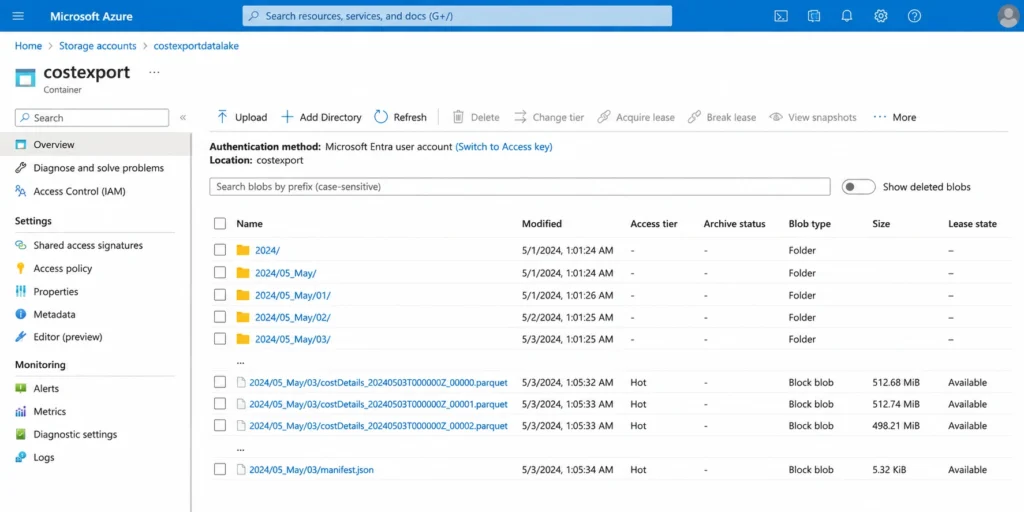Image resolution: width=1024 pixels, height=512 pixels.
Task: Launch Cloud Shell from the top bar
Action: pyautogui.click(x=780, y=16)
